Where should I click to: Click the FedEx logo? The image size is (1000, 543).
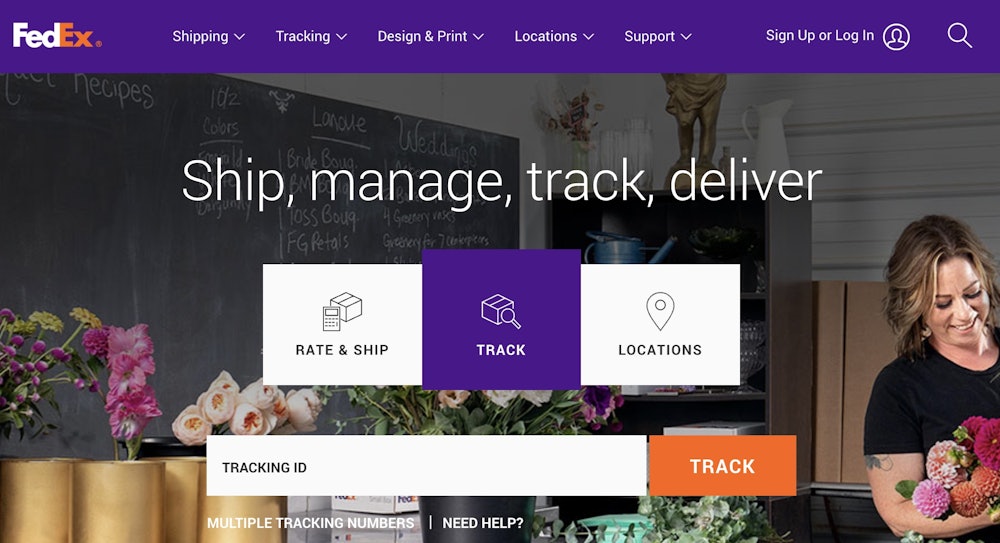(x=57, y=35)
